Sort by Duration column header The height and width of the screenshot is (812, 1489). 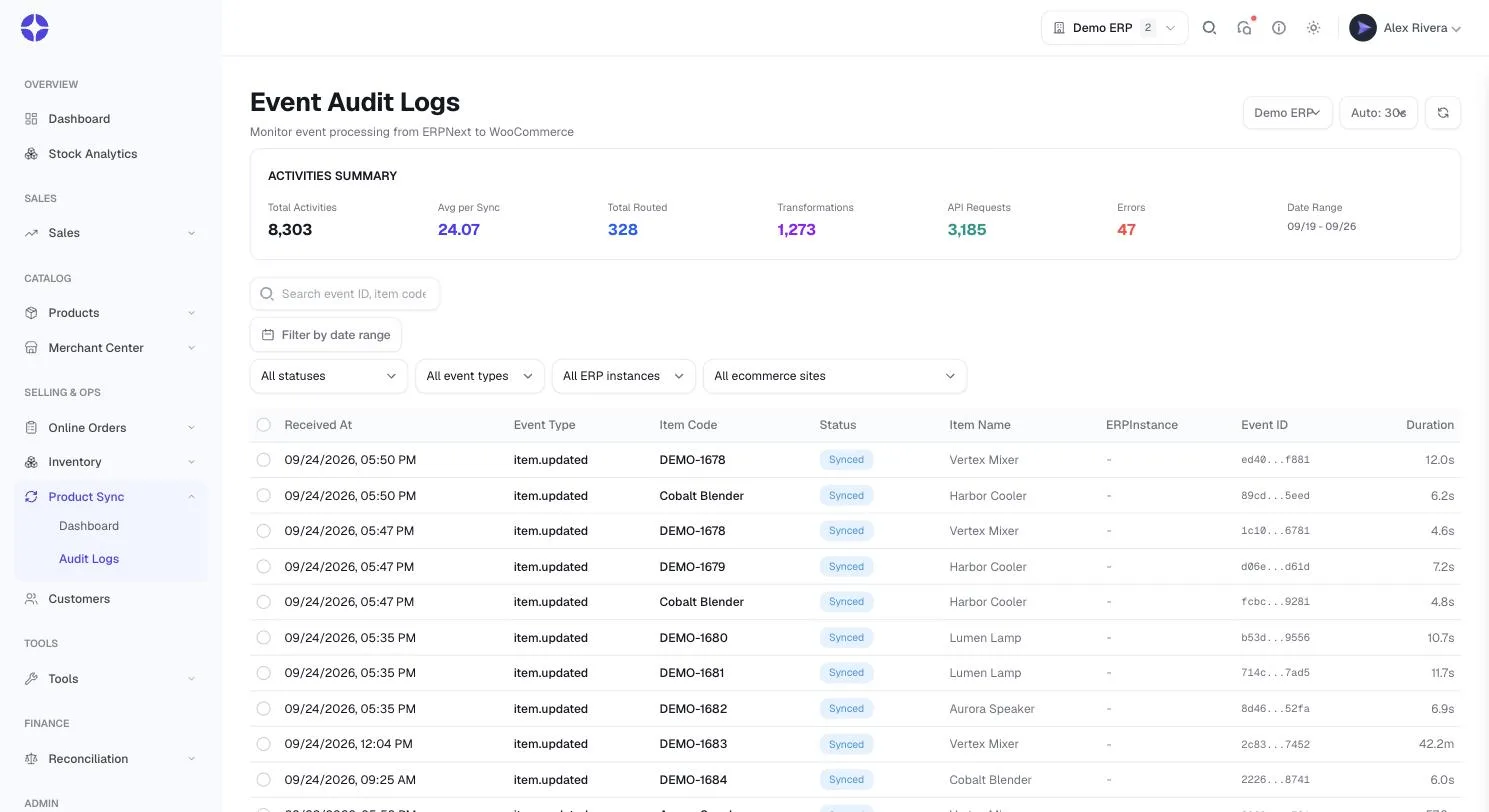point(1430,425)
